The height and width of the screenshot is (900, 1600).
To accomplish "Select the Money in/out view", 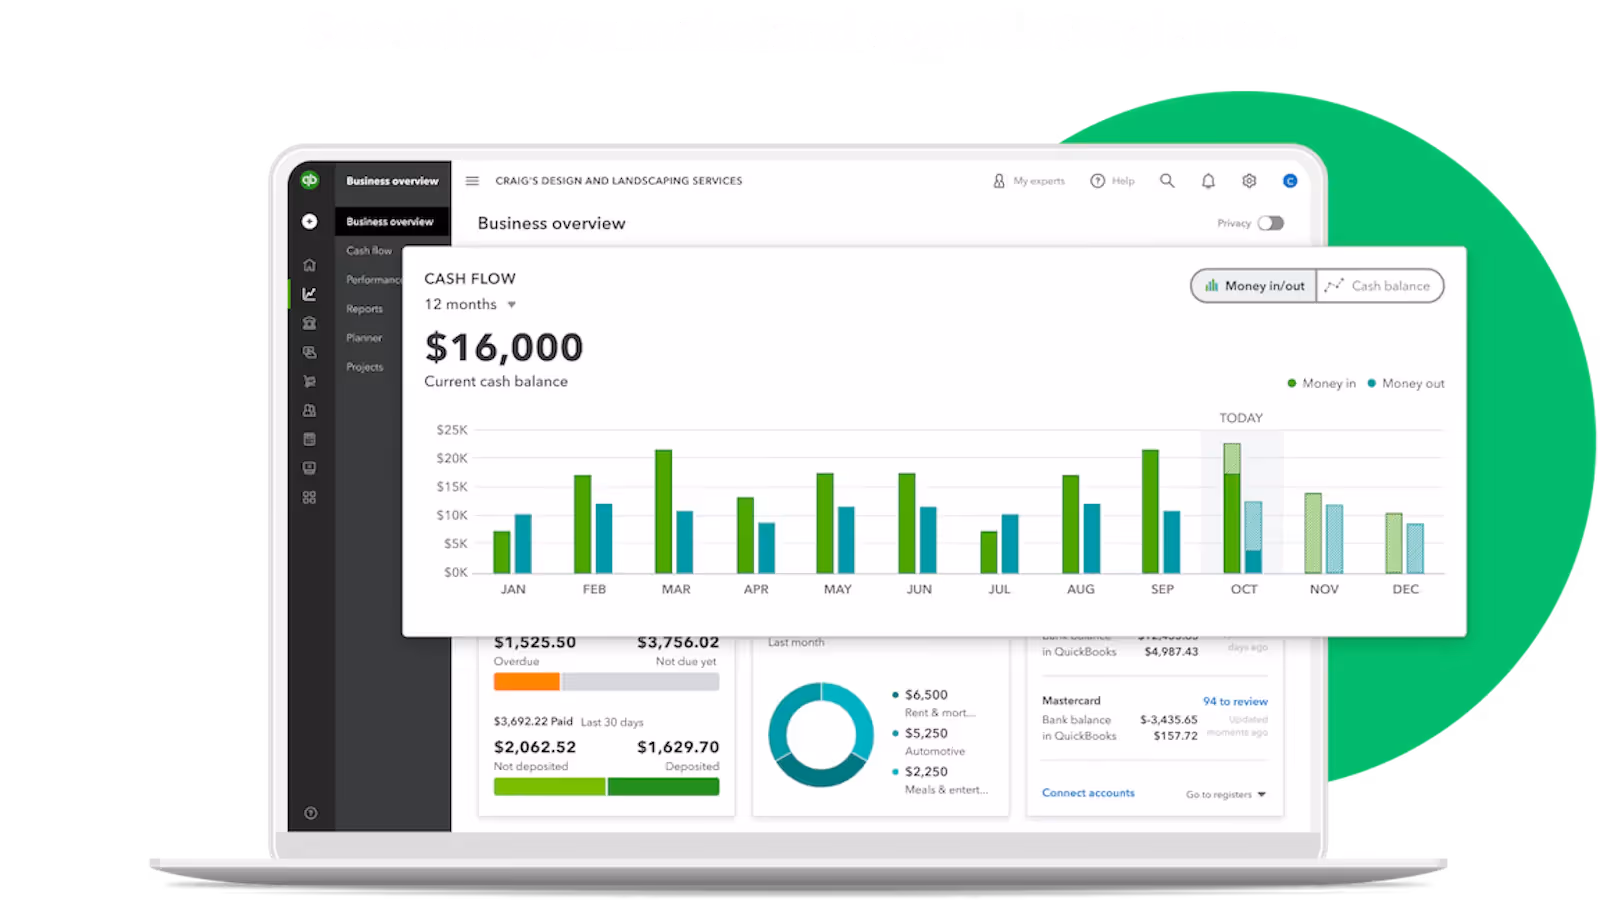I will tap(1254, 286).
